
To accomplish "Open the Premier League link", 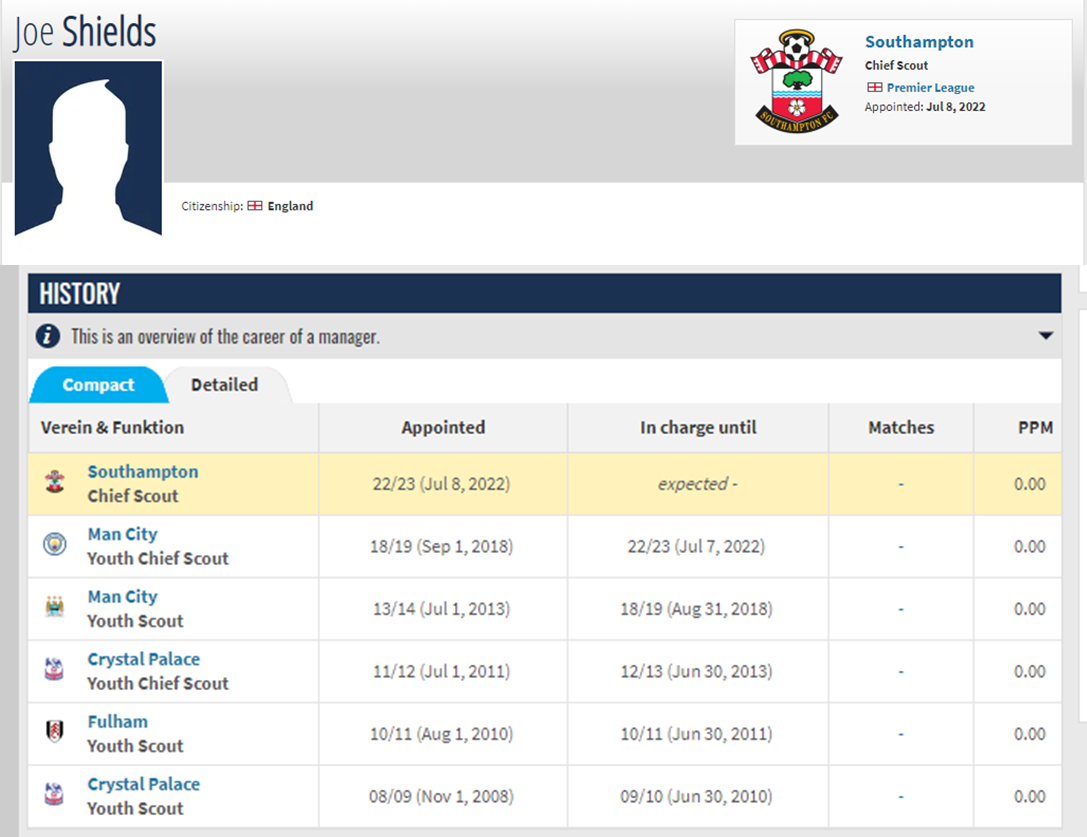I will click(x=930, y=87).
